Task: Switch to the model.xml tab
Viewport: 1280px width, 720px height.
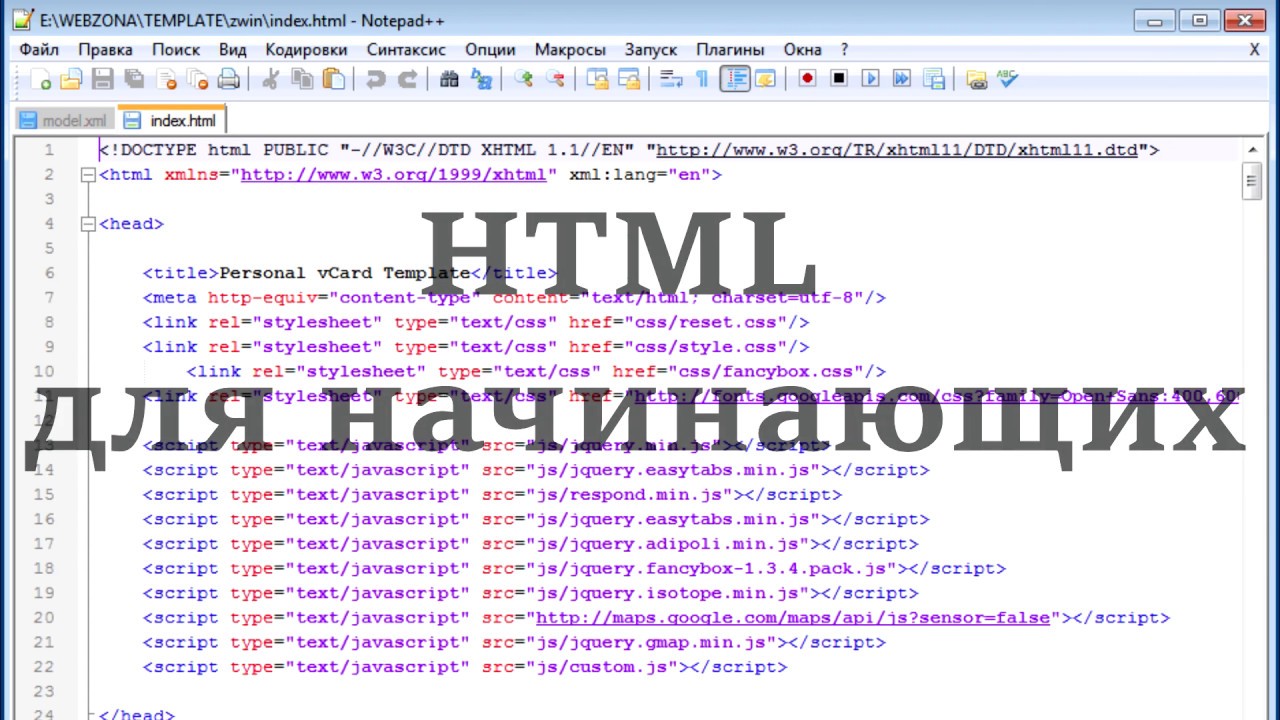Action: click(66, 121)
